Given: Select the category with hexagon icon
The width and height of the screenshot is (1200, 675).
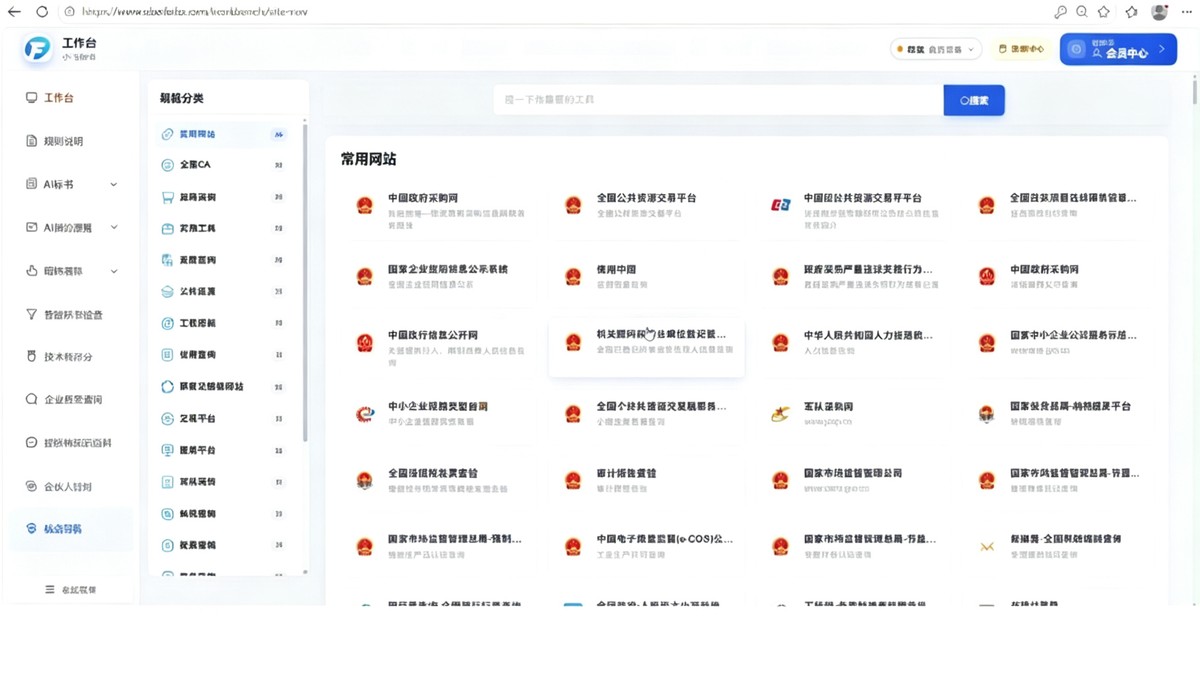Looking at the screenshot, I should click(224, 387).
